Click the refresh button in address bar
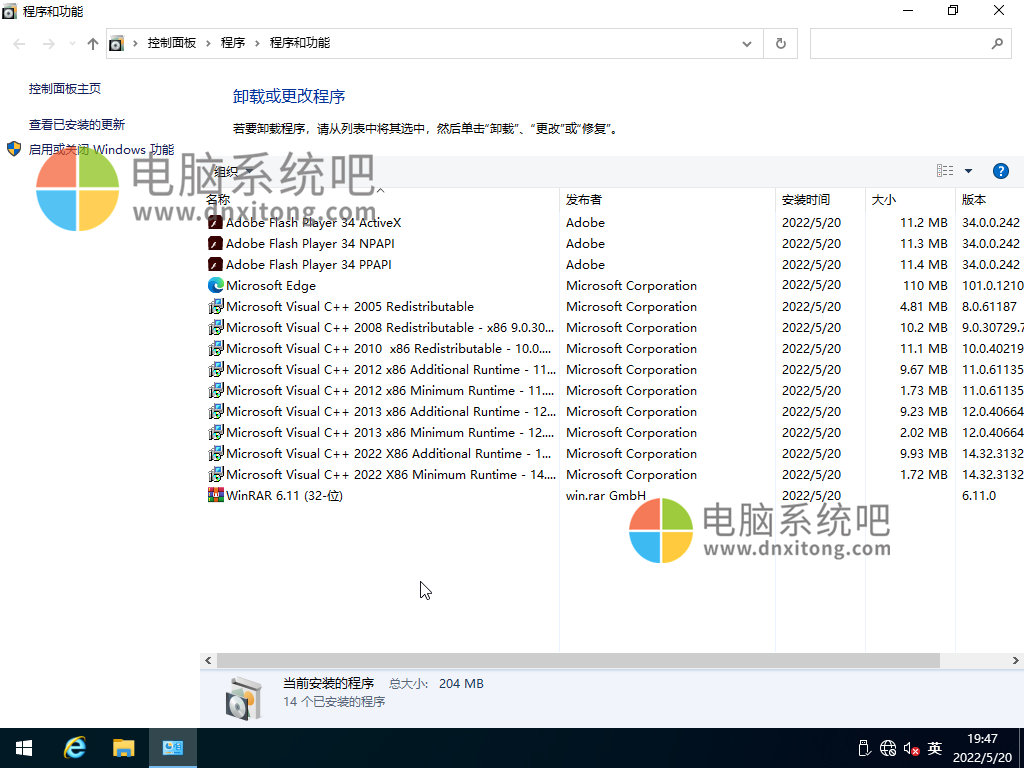This screenshot has width=1024, height=768. click(781, 43)
